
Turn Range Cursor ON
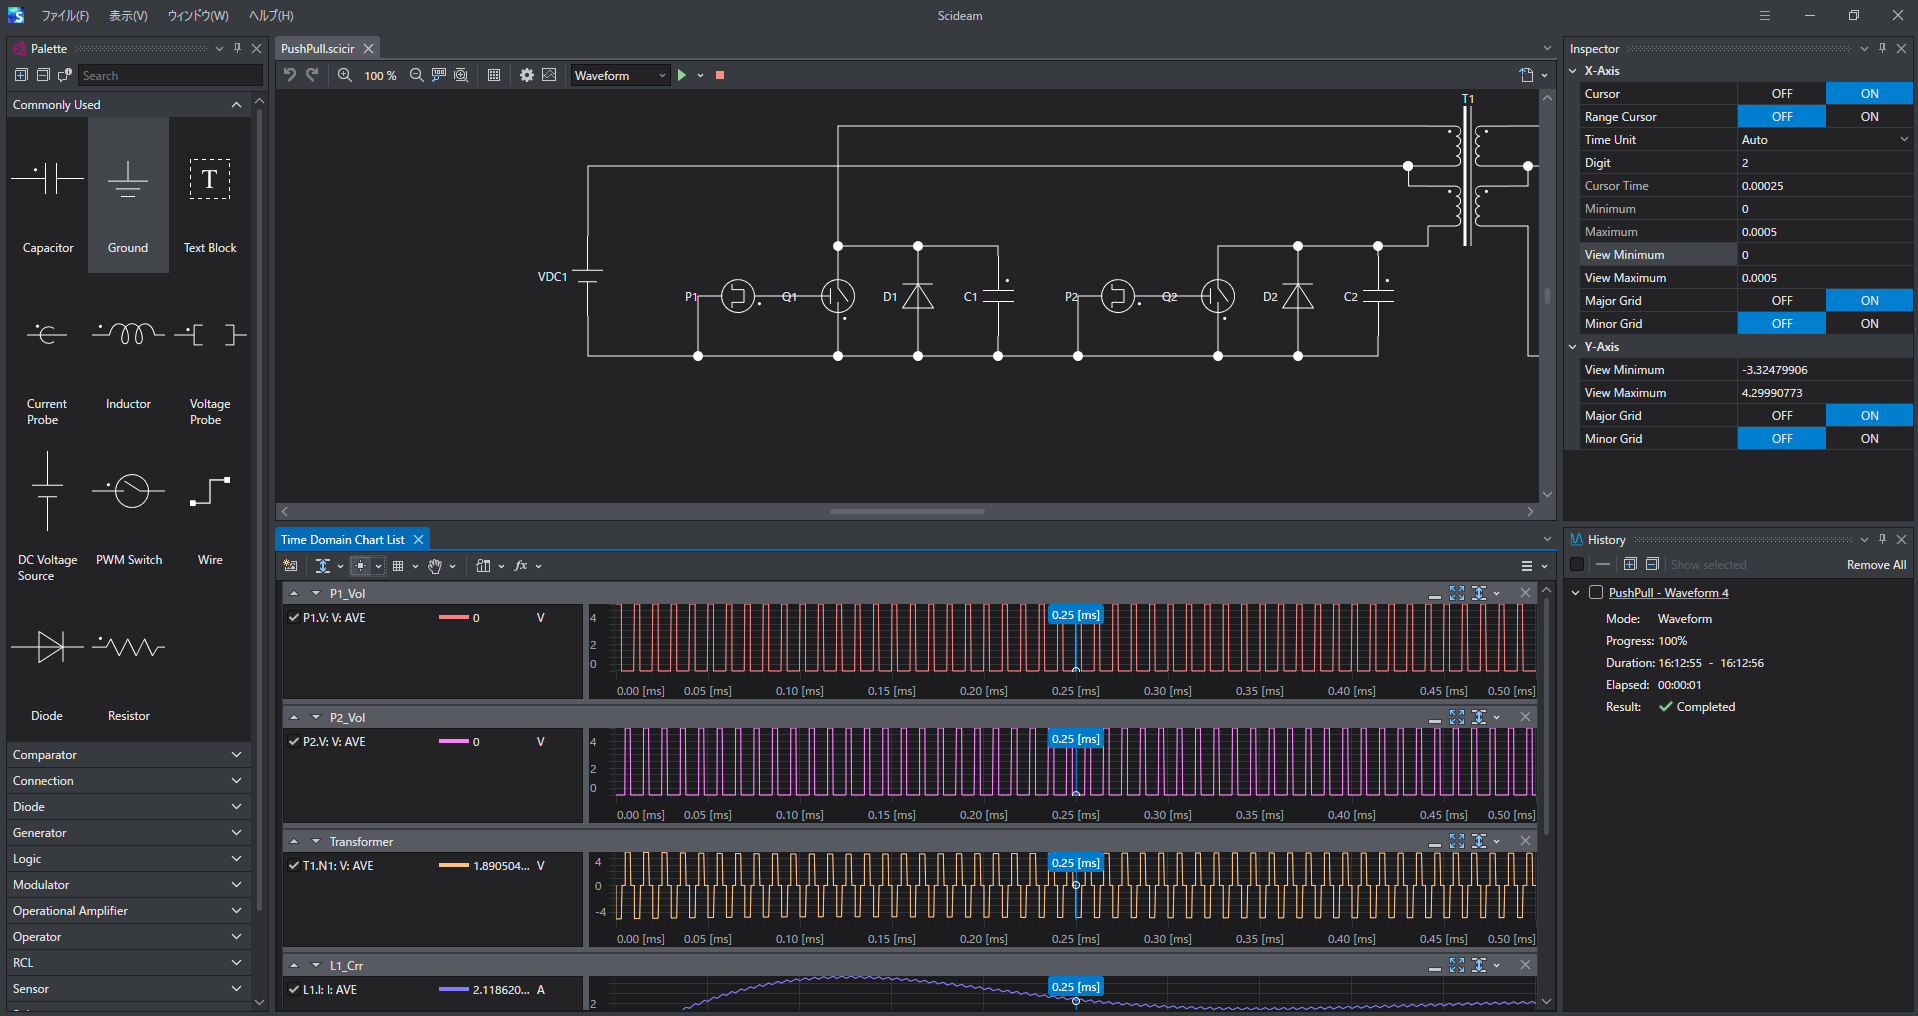click(x=1869, y=116)
